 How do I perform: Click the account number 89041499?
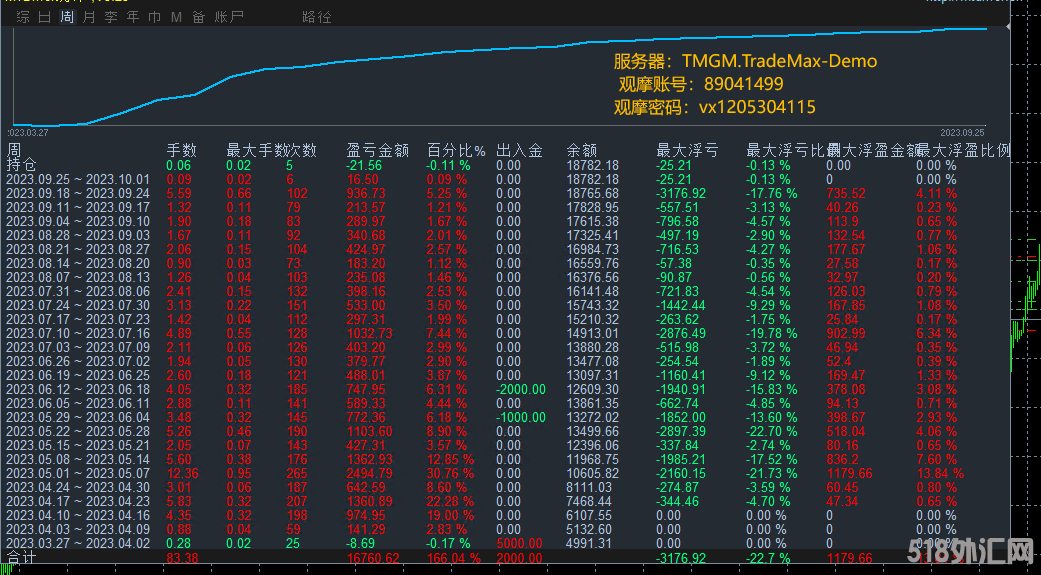pyautogui.click(x=744, y=84)
